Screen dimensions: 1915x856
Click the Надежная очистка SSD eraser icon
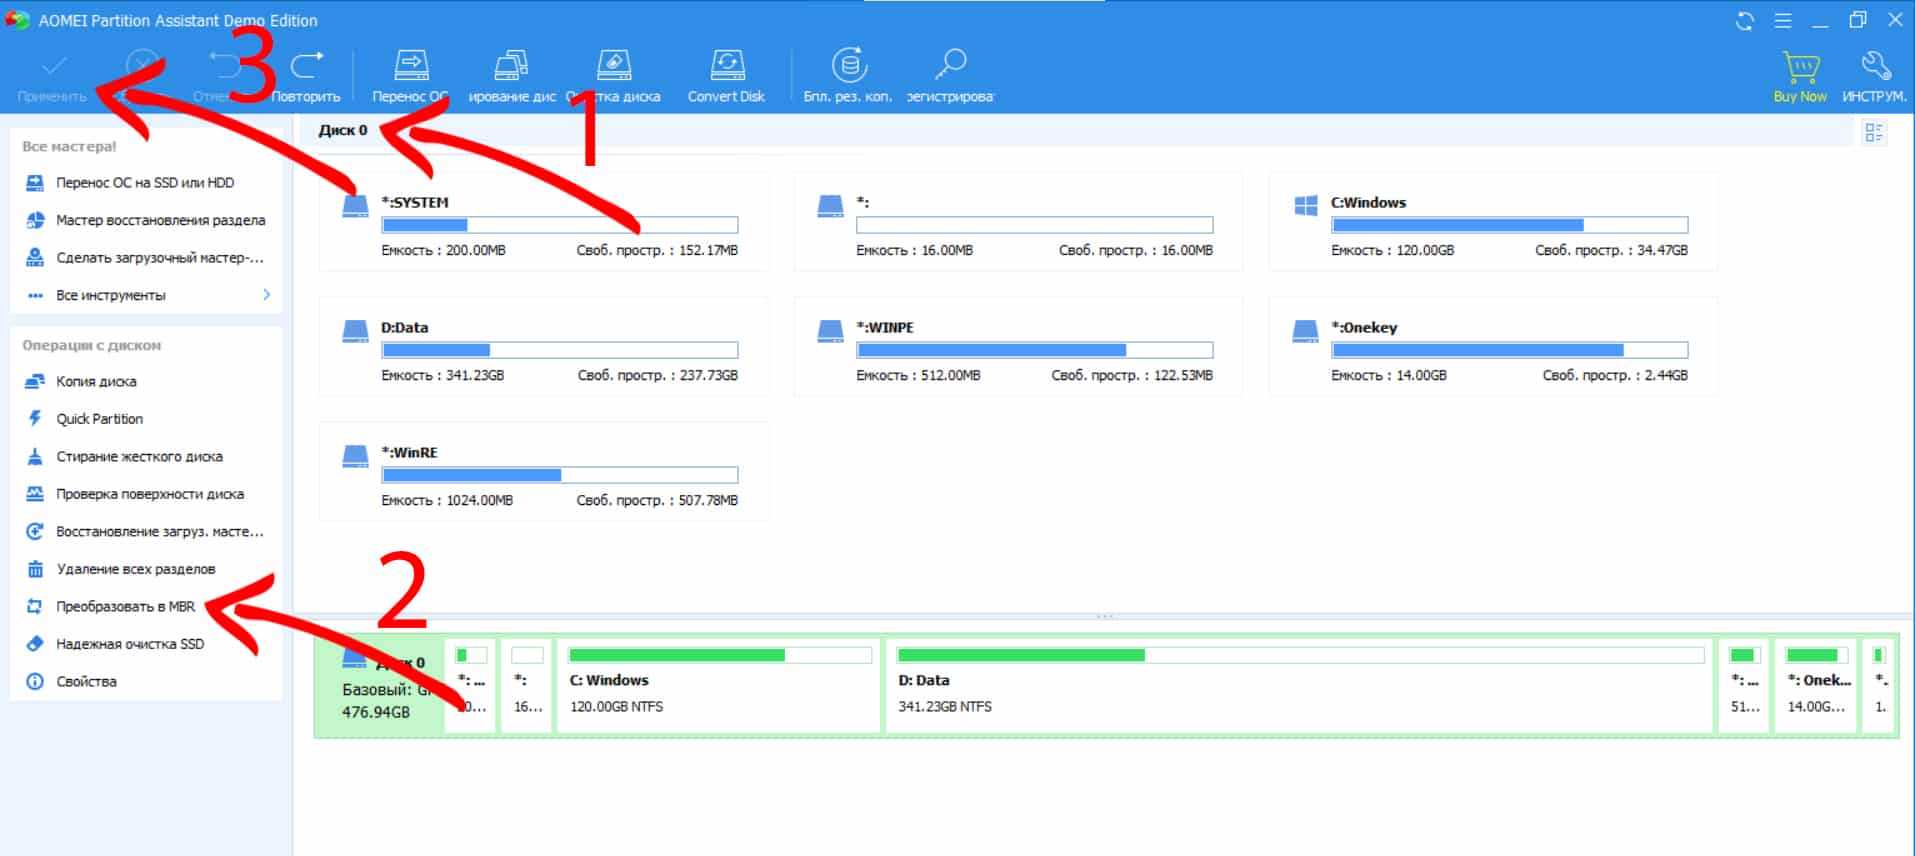[35, 644]
